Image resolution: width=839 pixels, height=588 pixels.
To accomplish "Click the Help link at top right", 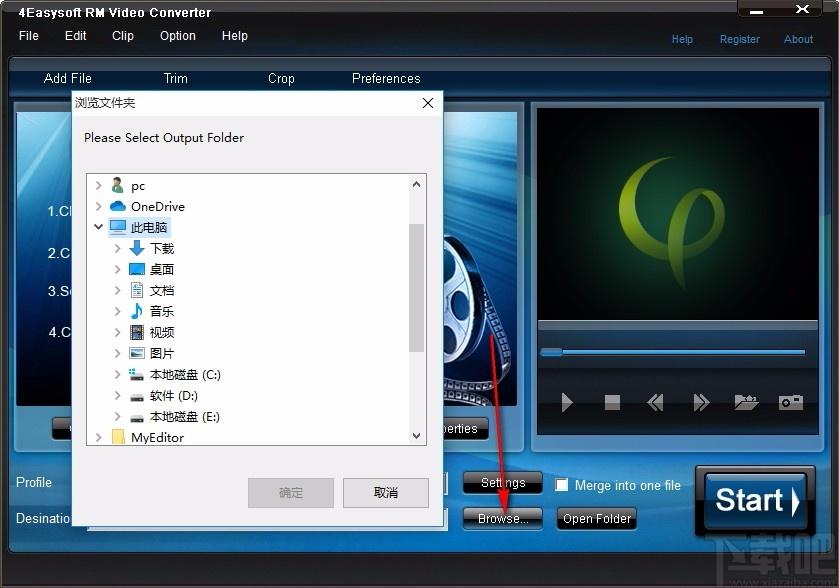I will [x=682, y=39].
